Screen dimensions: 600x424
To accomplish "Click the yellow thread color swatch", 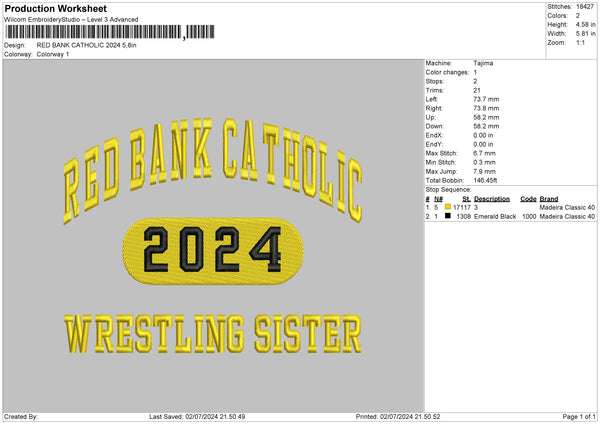I will (x=448, y=207).
